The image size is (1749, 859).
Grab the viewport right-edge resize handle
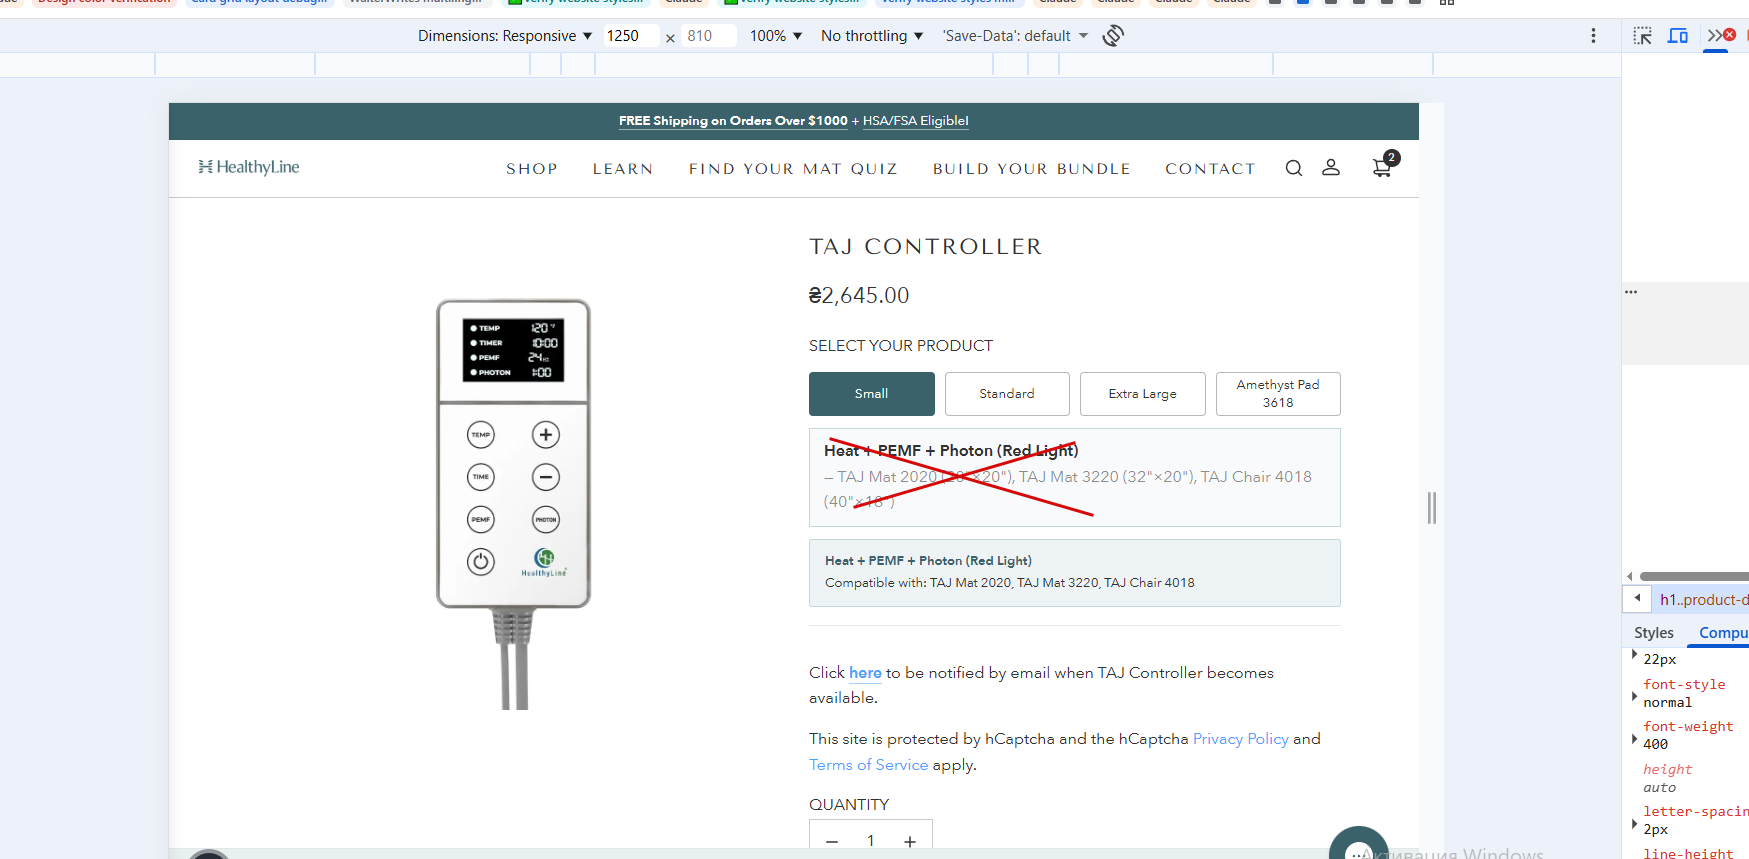[x=1432, y=508]
